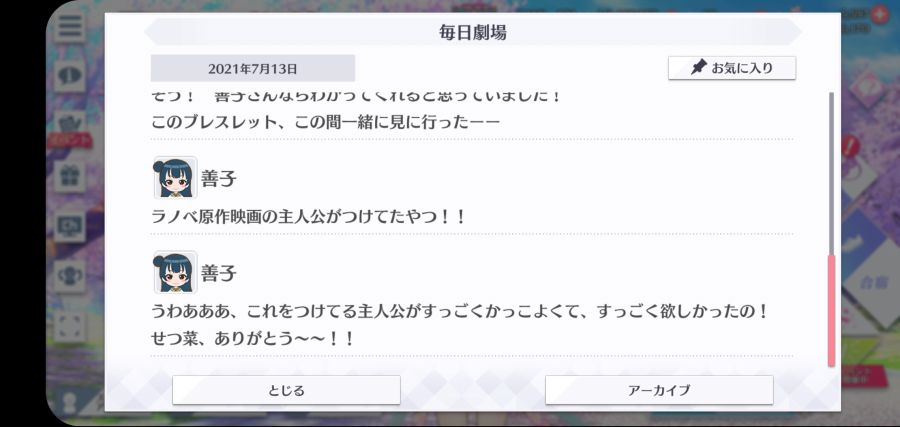Click the red plus icon at top right
Viewport: 900px width, 427px height.
coord(879,15)
